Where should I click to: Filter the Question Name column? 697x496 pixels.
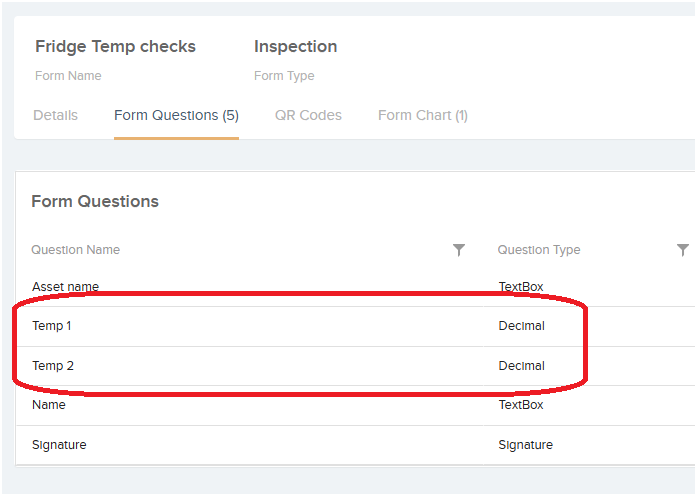tap(459, 250)
